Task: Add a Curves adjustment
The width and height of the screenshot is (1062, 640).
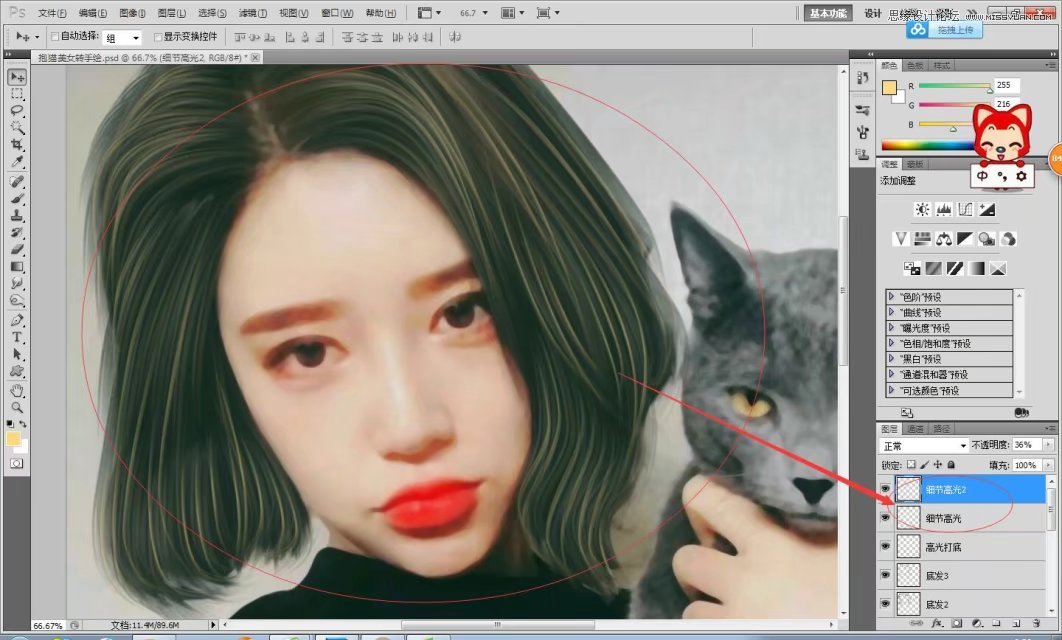Action: (x=965, y=209)
